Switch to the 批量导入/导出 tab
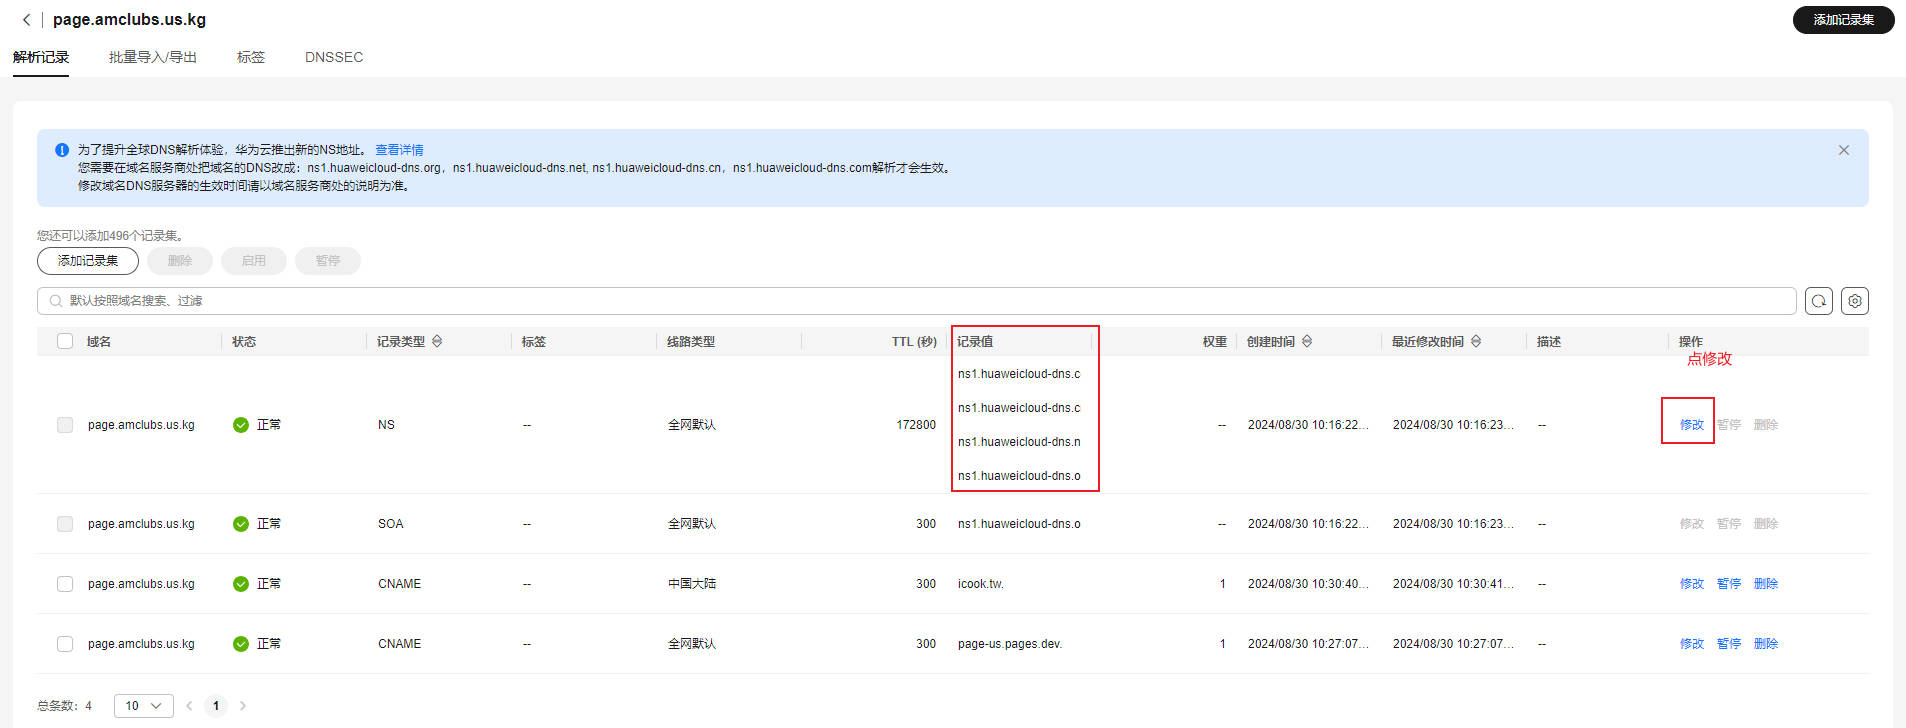 [153, 58]
